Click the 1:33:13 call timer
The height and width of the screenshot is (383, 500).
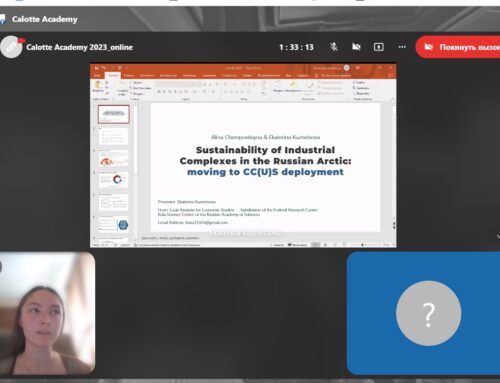coord(296,47)
